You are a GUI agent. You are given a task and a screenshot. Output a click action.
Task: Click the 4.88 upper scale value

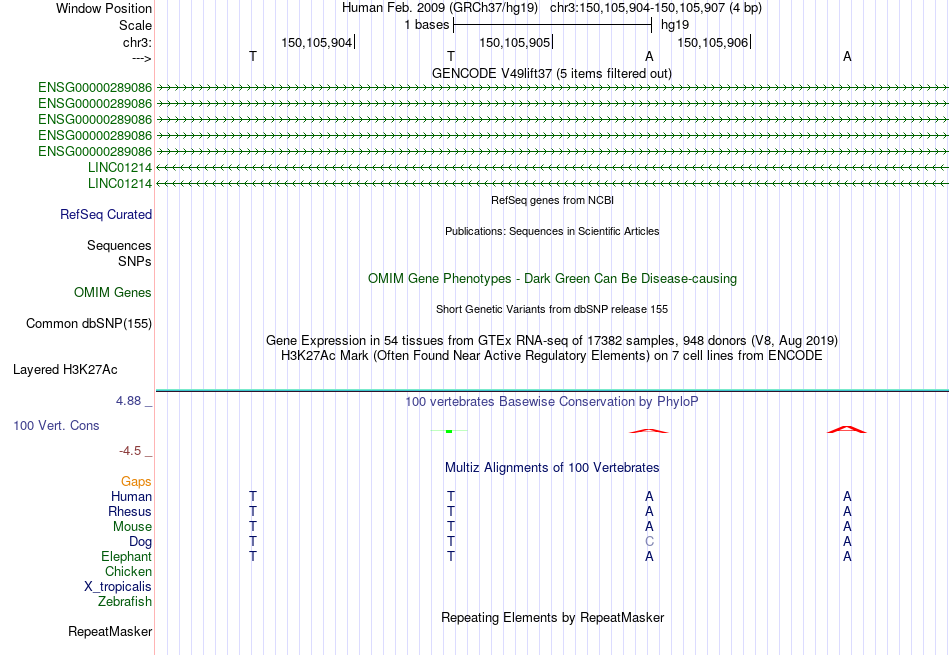click(128, 401)
